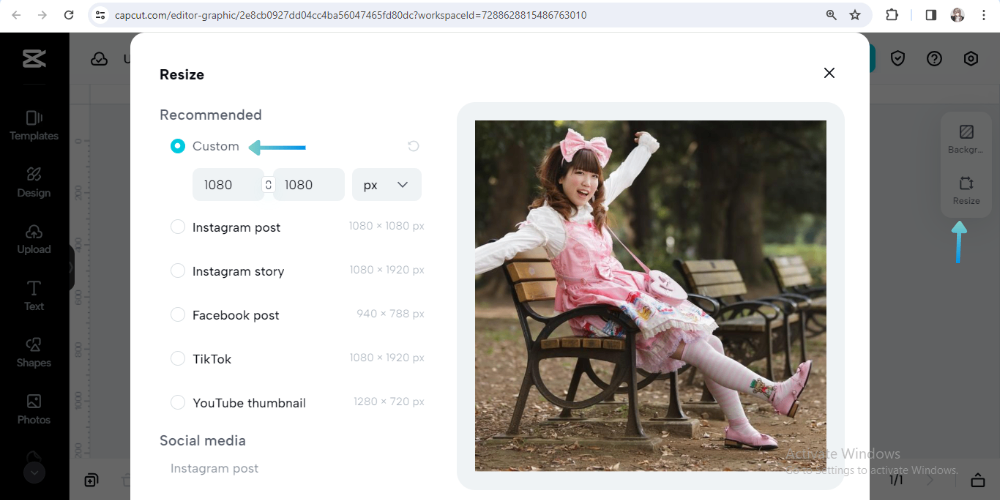Click the browser back arrow
Screen dimensions: 1000x500
(x=16, y=15)
